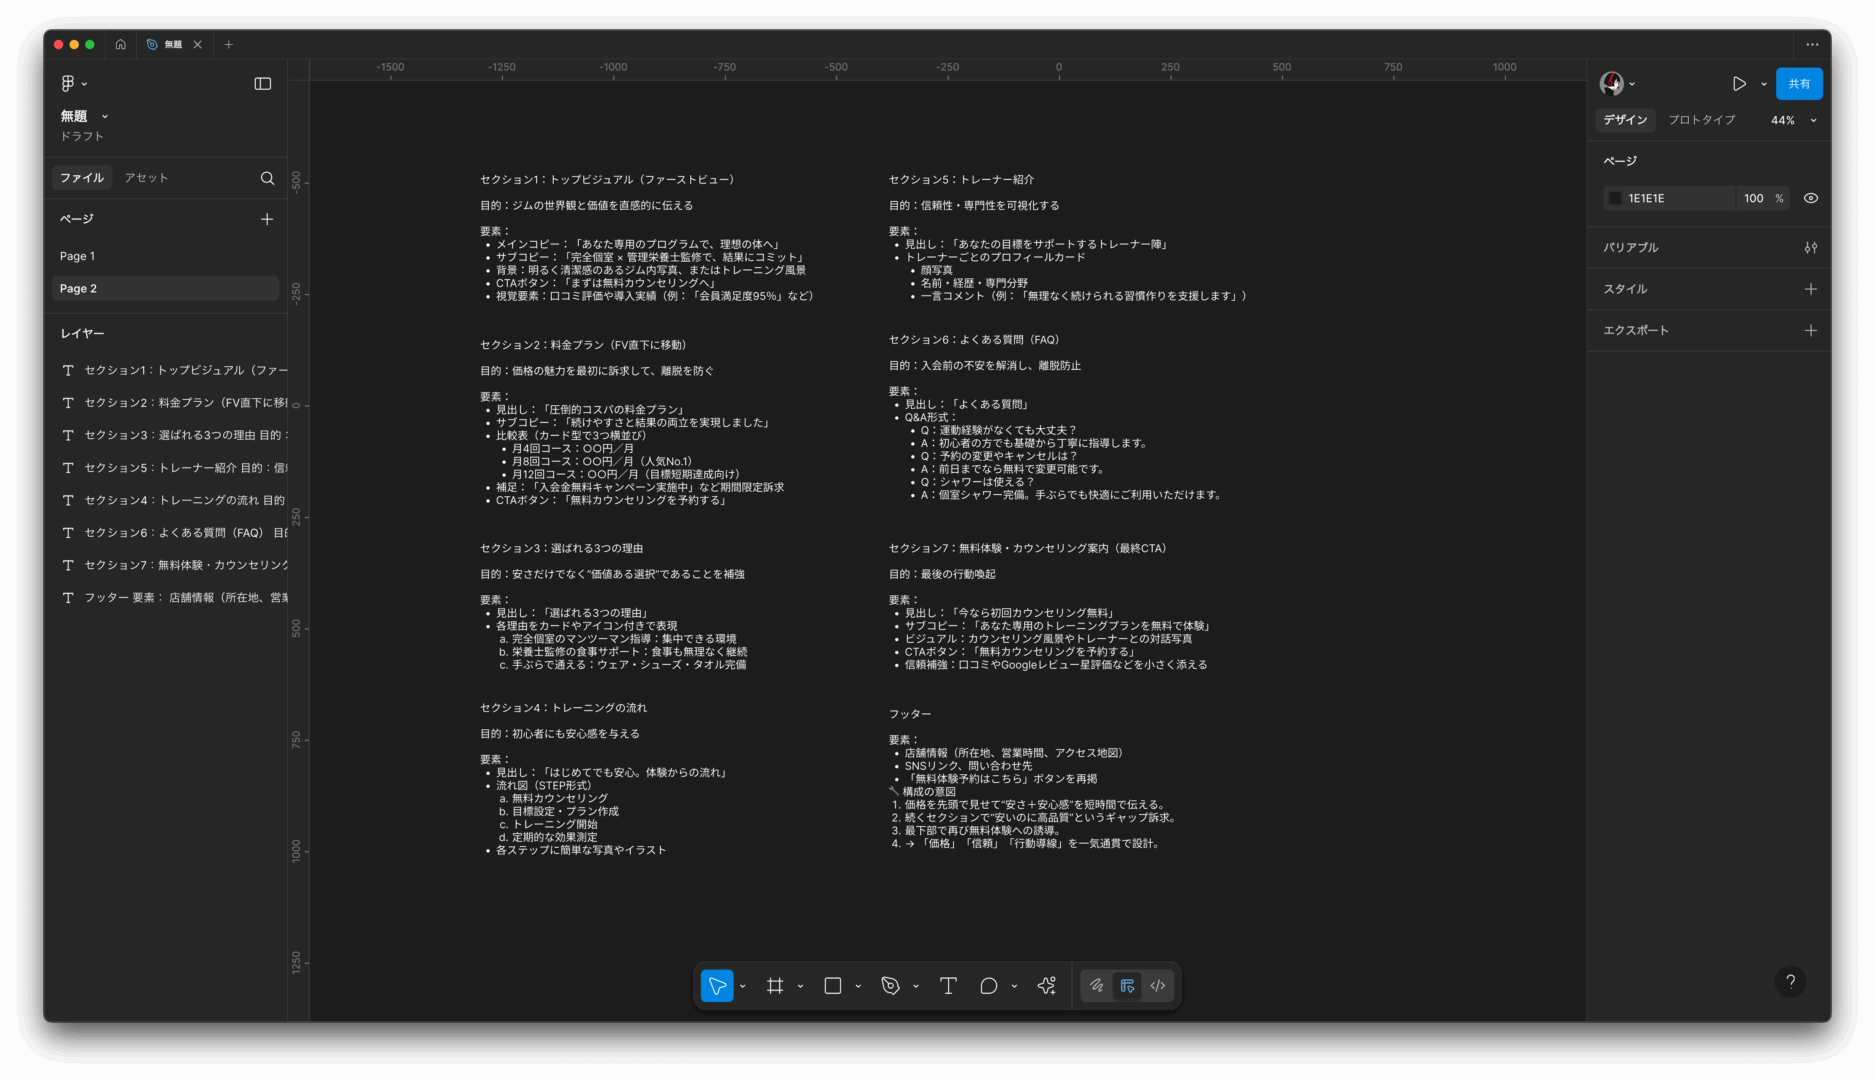The width and height of the screenshot is (1875, 1080).
Task: Select the Text tool
Action: click(x=948, y=986)
